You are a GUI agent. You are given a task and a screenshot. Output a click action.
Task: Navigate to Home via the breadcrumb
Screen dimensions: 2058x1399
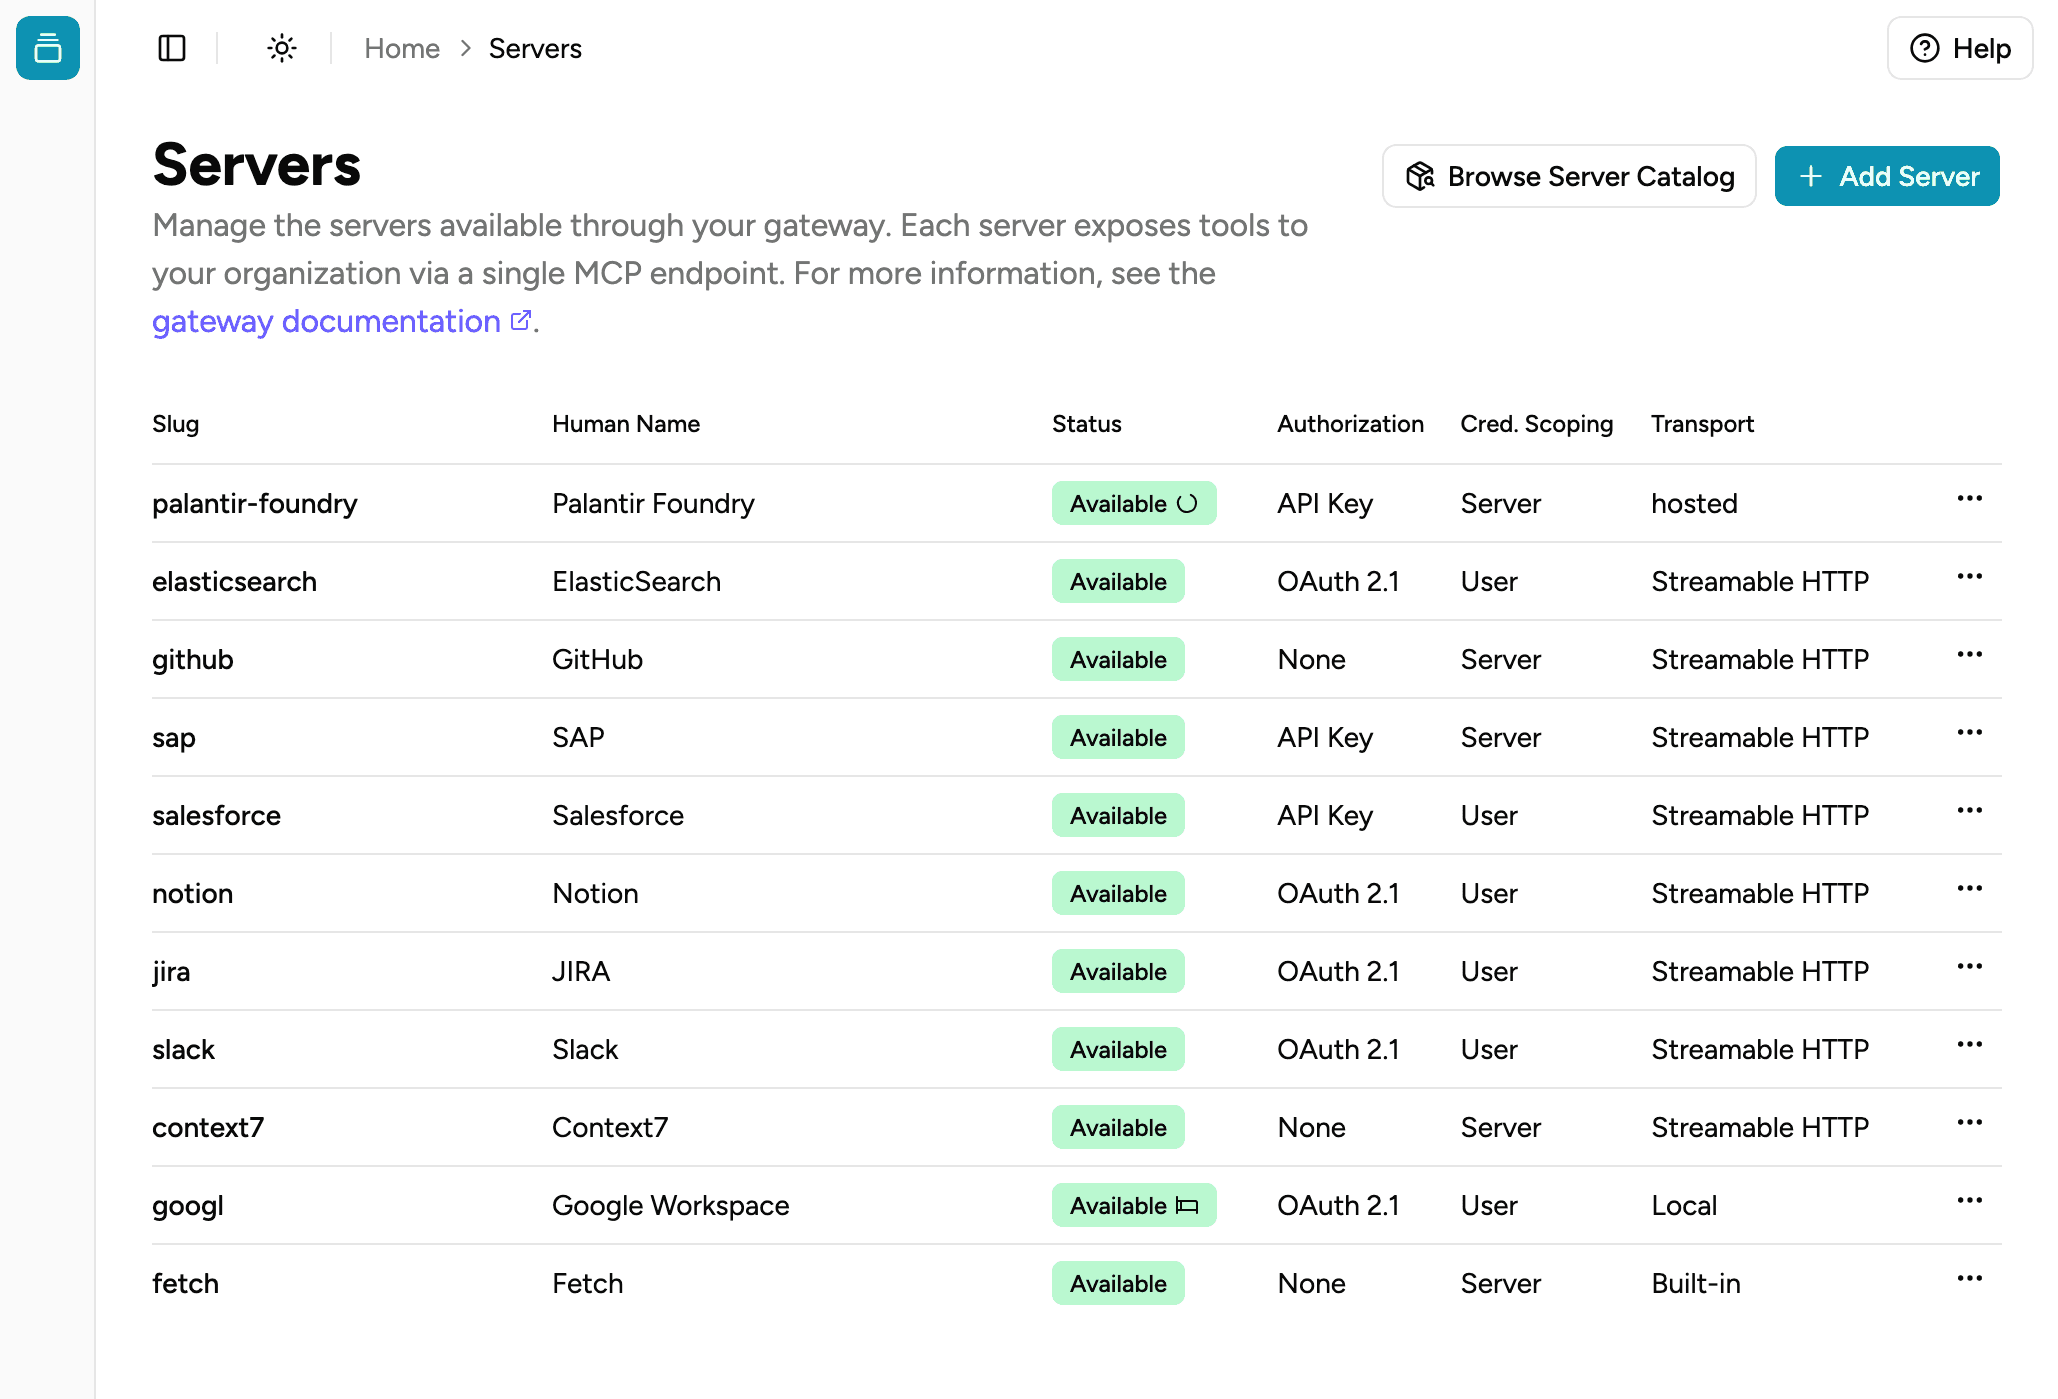(402, 47)
